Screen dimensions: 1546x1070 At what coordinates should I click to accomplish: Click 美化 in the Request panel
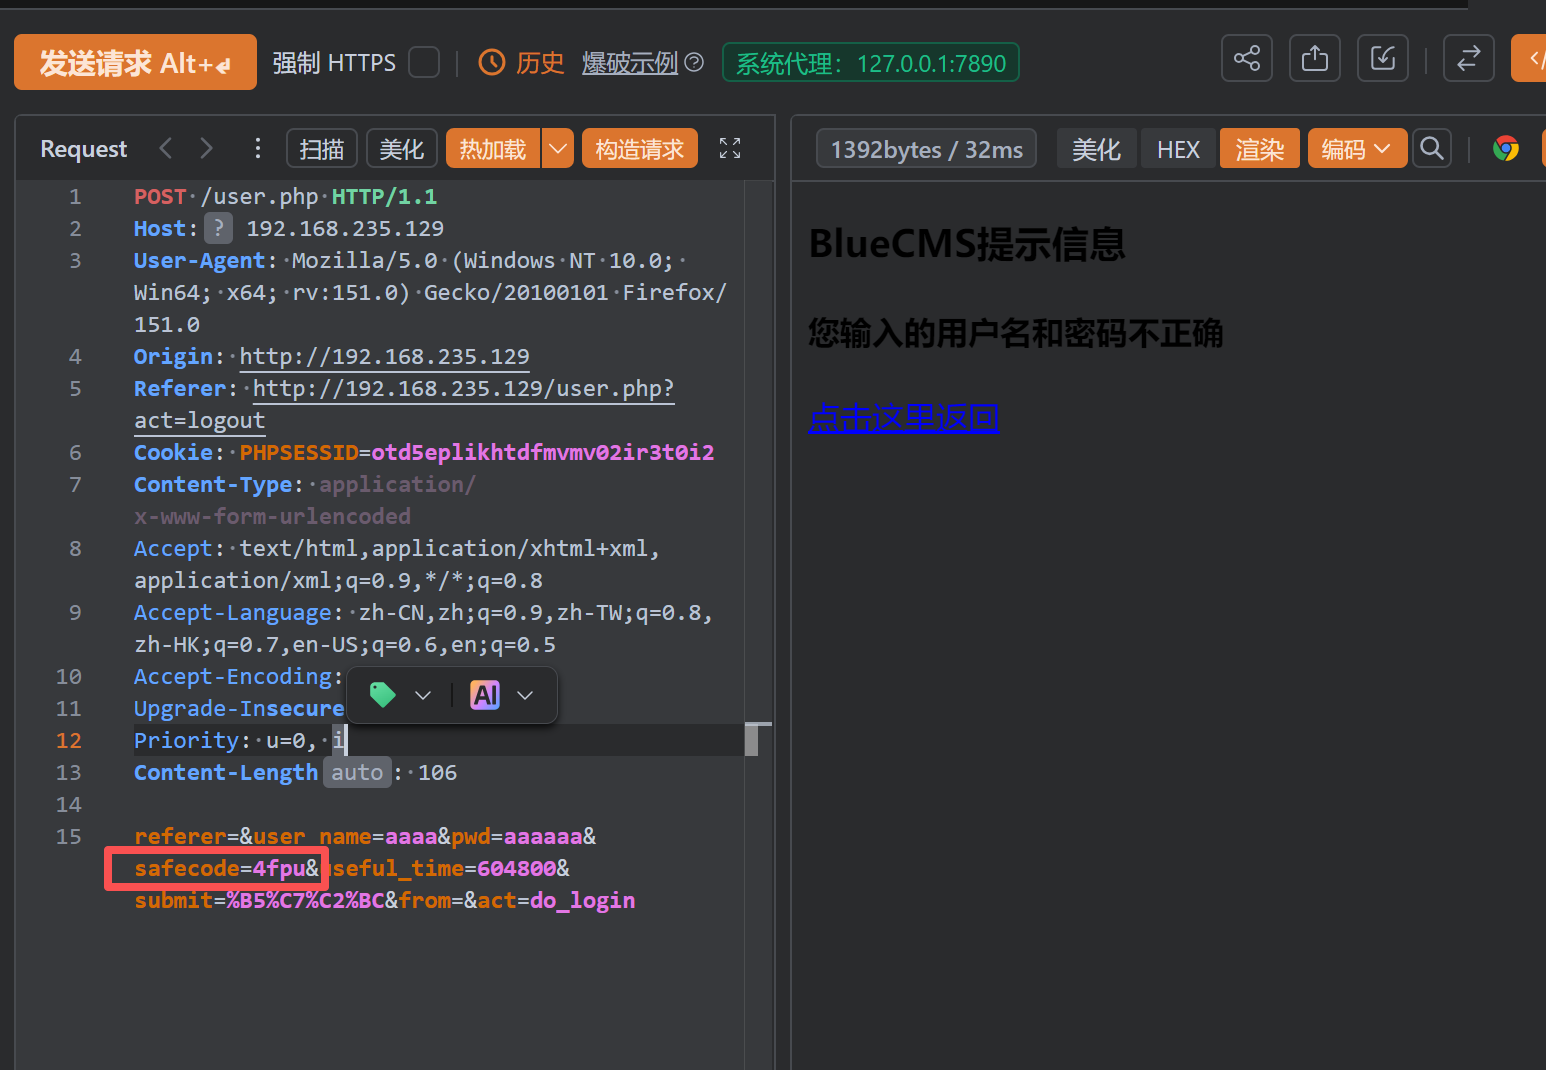[402, 149]
